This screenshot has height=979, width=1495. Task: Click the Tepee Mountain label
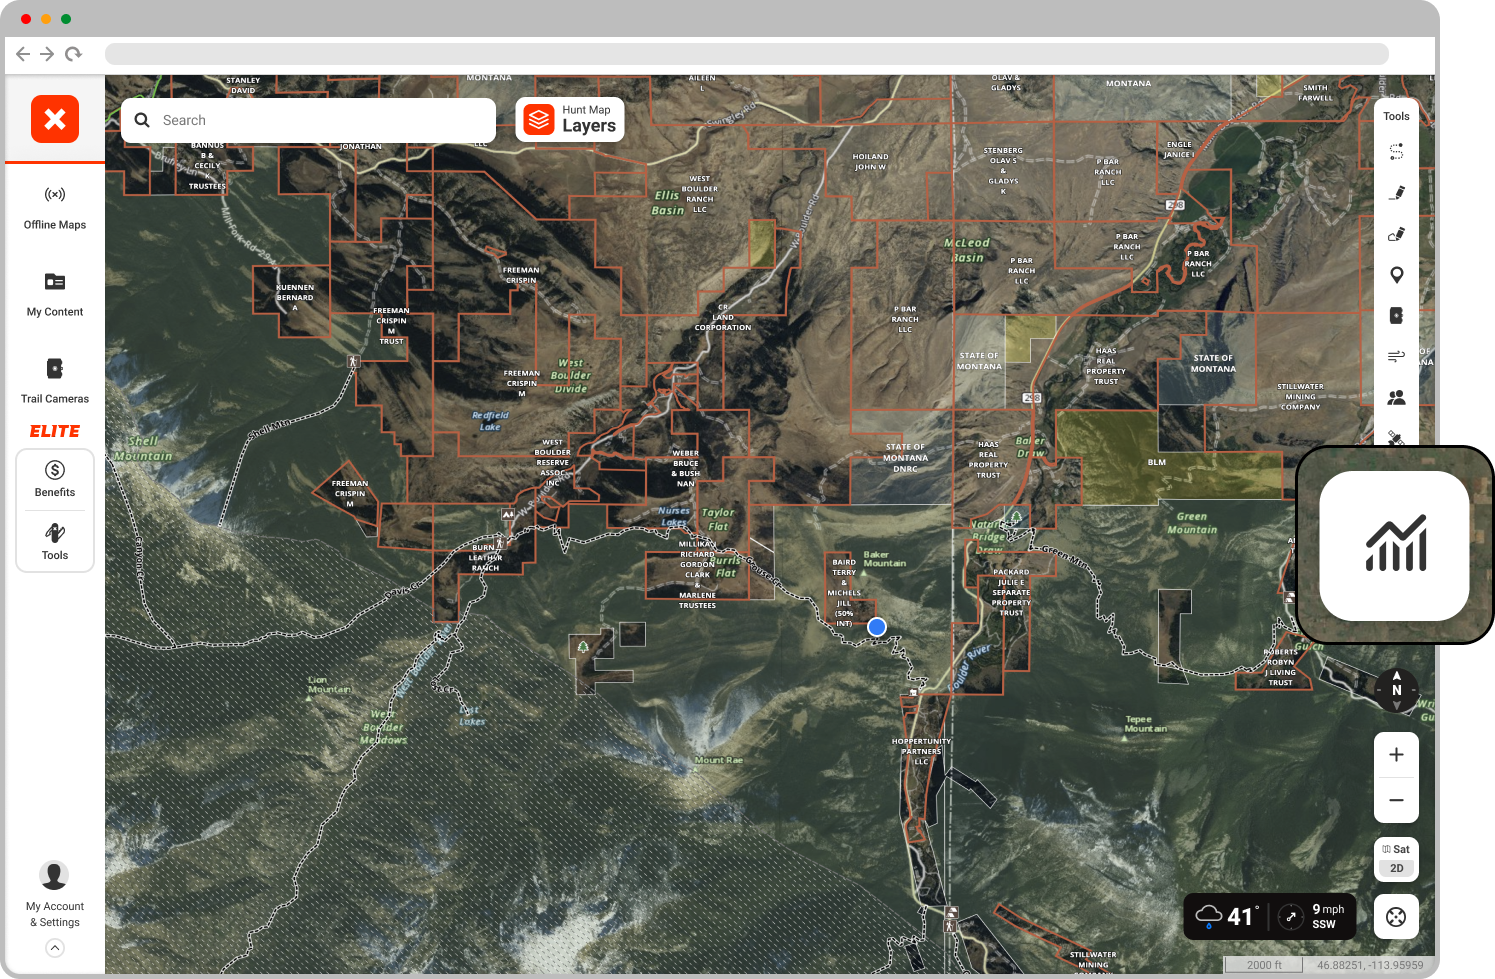click(x=1146, y=724)
